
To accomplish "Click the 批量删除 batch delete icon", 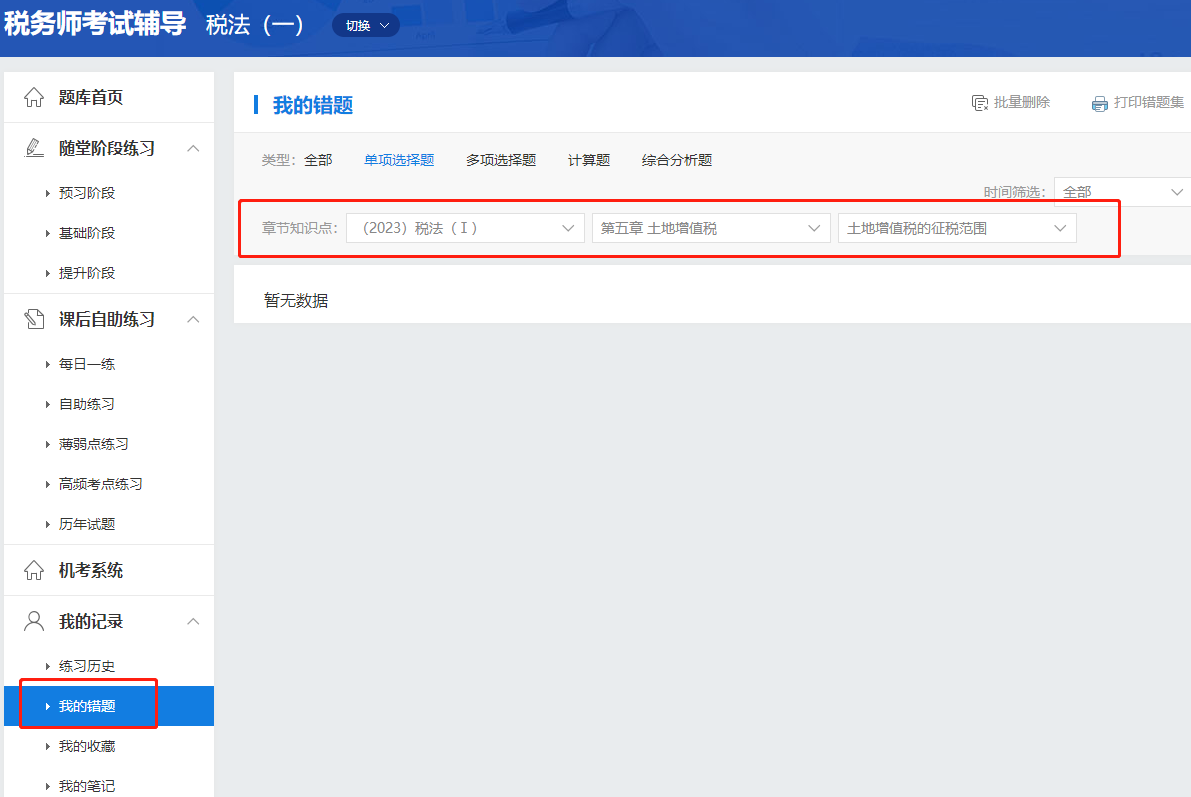I will 980,103.
